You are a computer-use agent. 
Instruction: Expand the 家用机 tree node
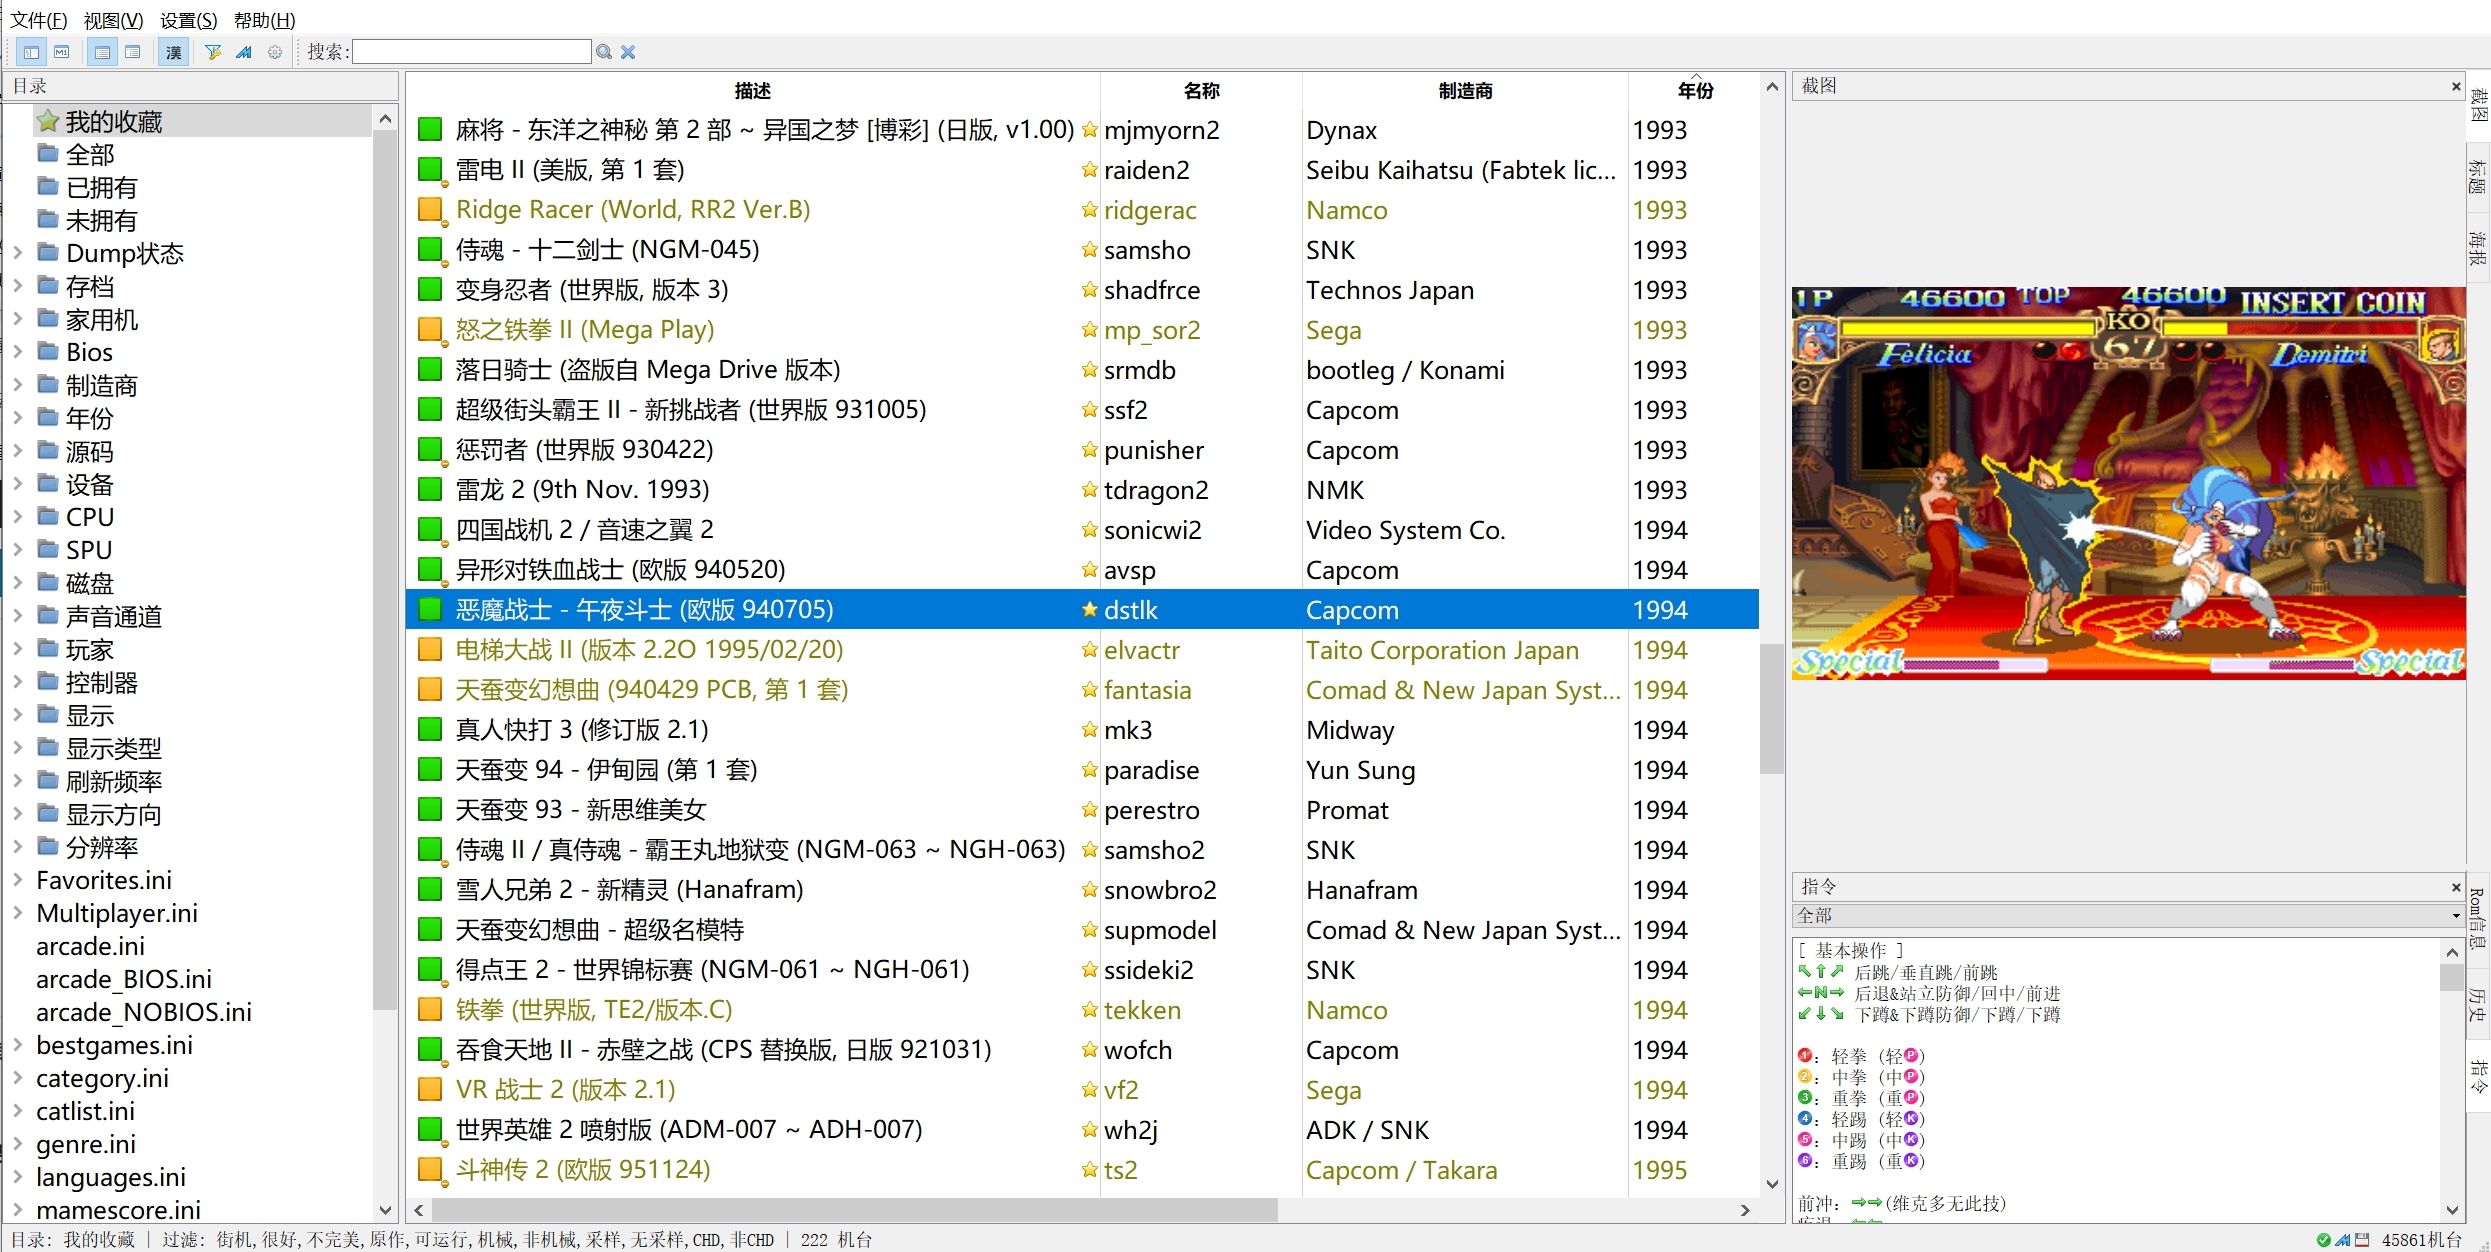click(x=17, y=320)
